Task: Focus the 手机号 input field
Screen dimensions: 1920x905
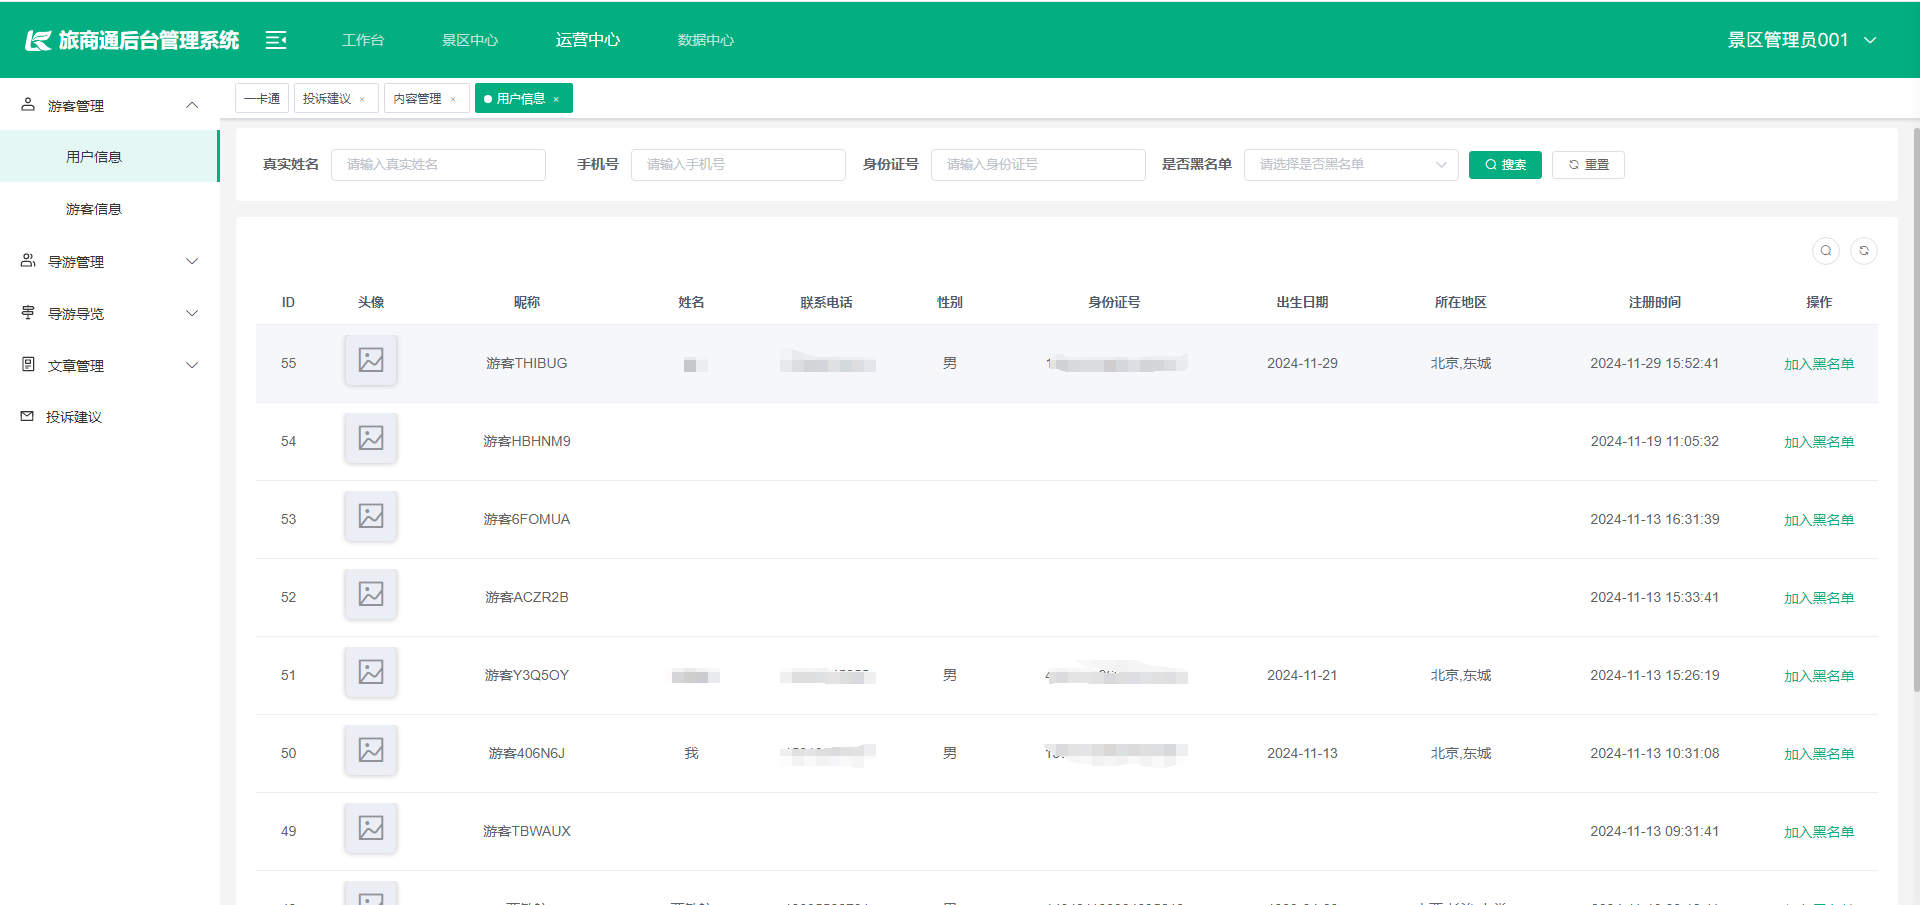Action: click(x=738, y=165)
